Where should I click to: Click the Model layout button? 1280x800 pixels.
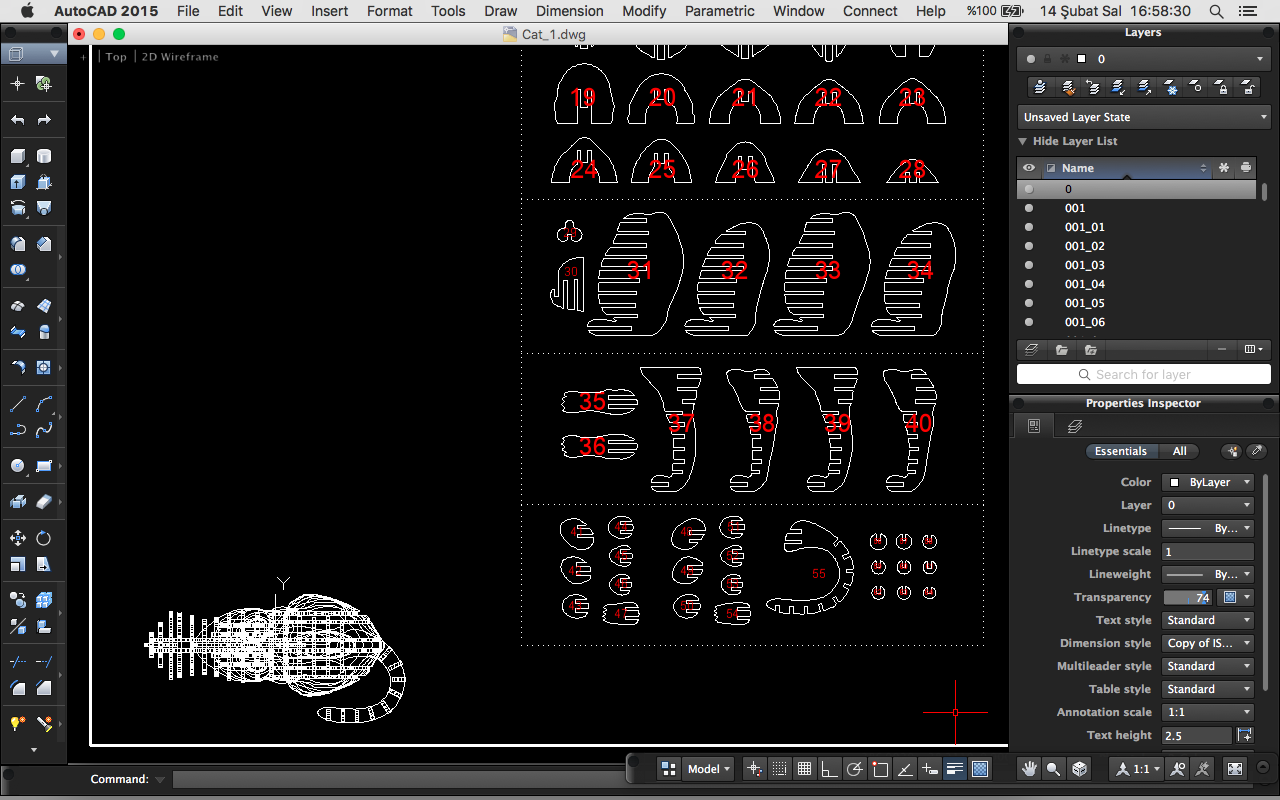click(x=703, y=769)
